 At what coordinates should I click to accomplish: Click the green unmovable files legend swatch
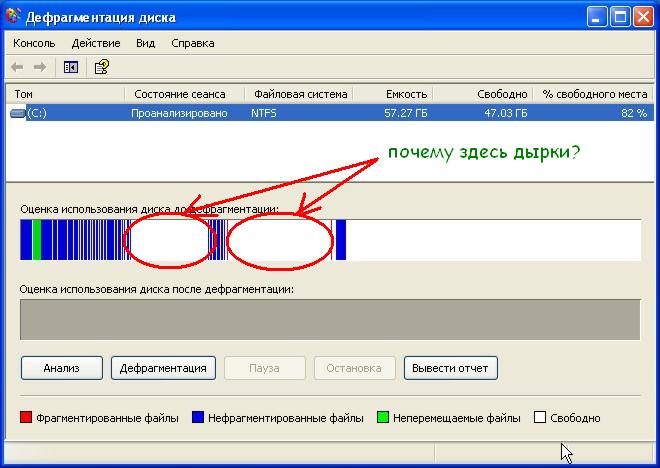pos(383,417)
